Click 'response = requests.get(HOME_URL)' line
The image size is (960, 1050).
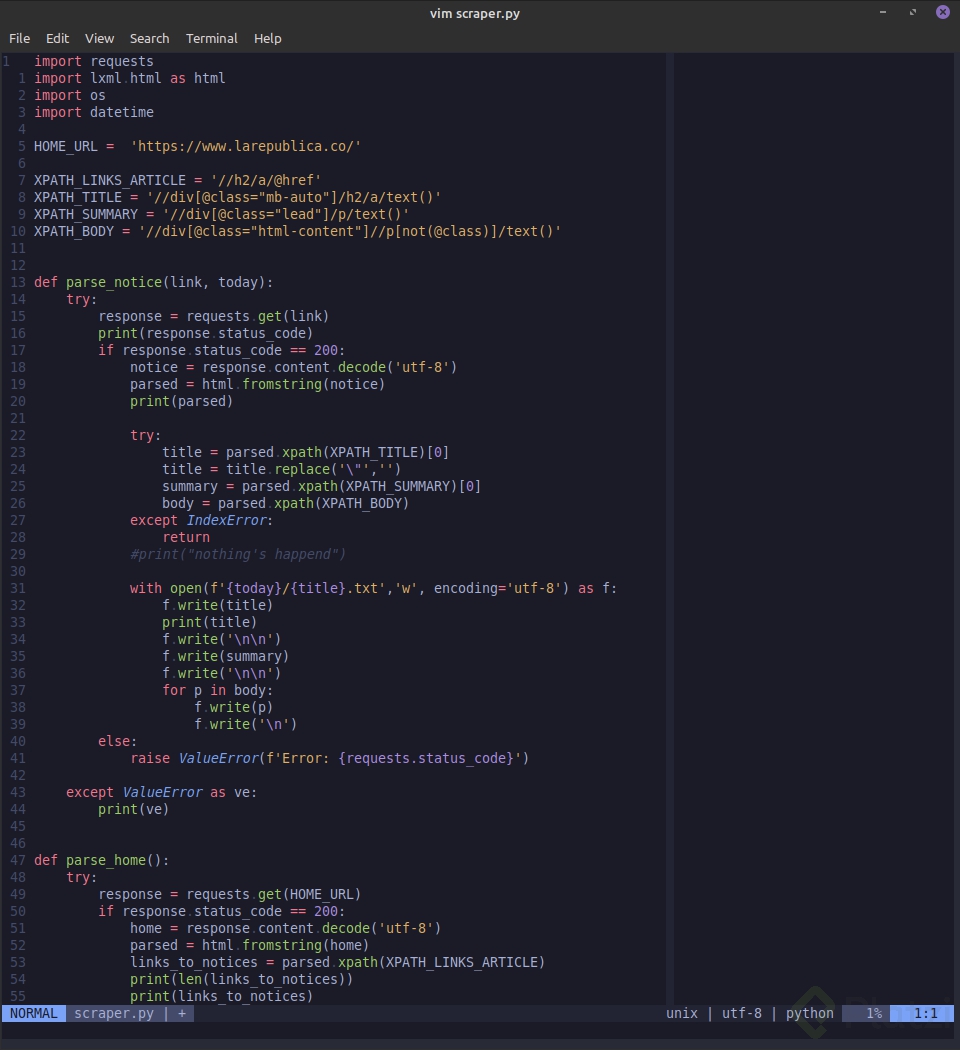230,895
